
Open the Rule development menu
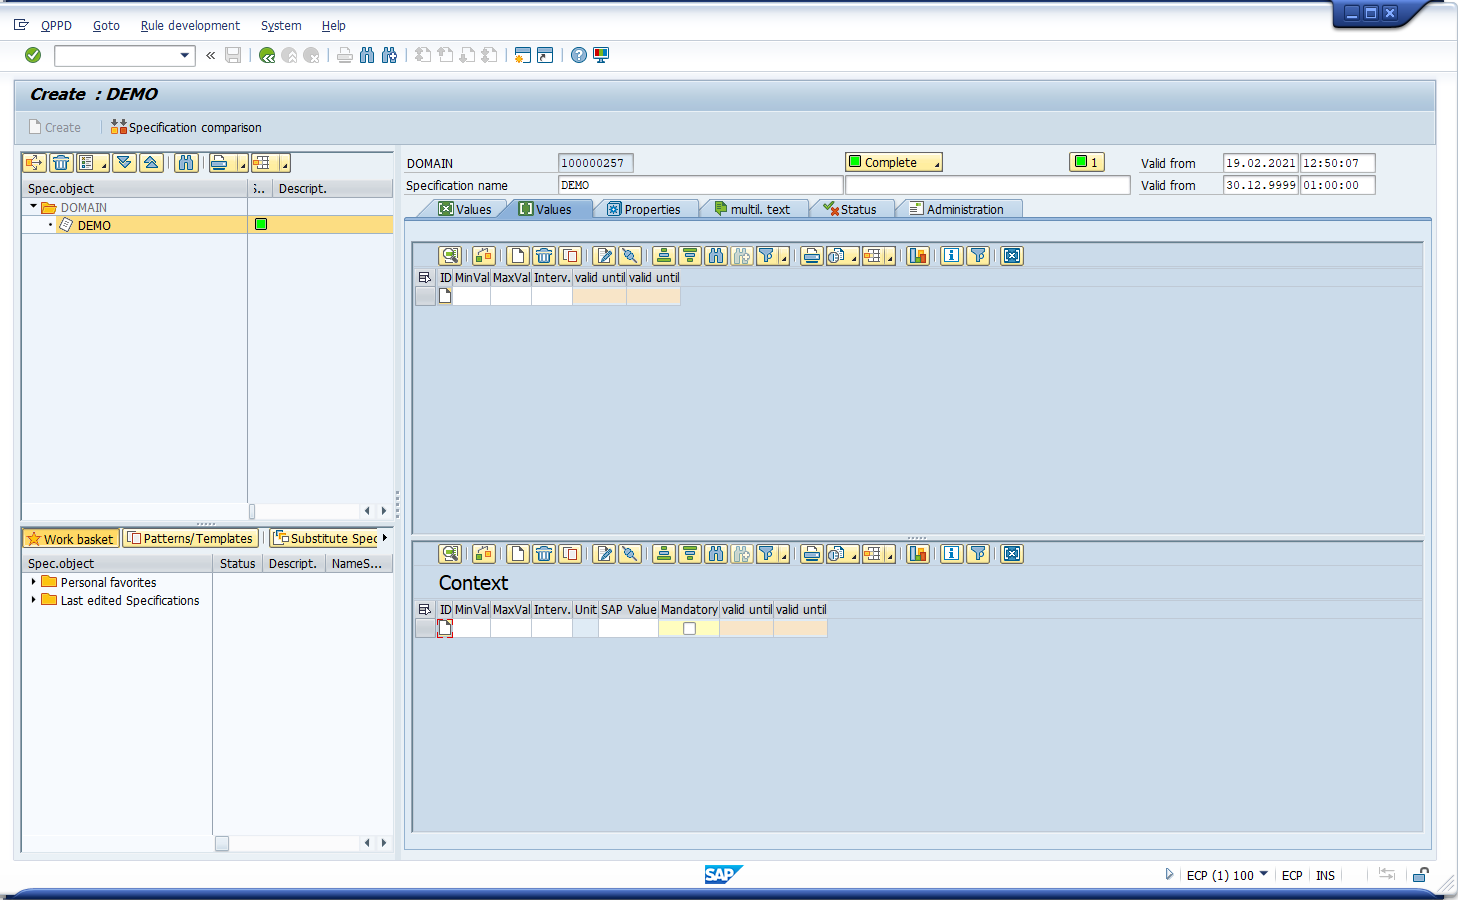[190, 26]
